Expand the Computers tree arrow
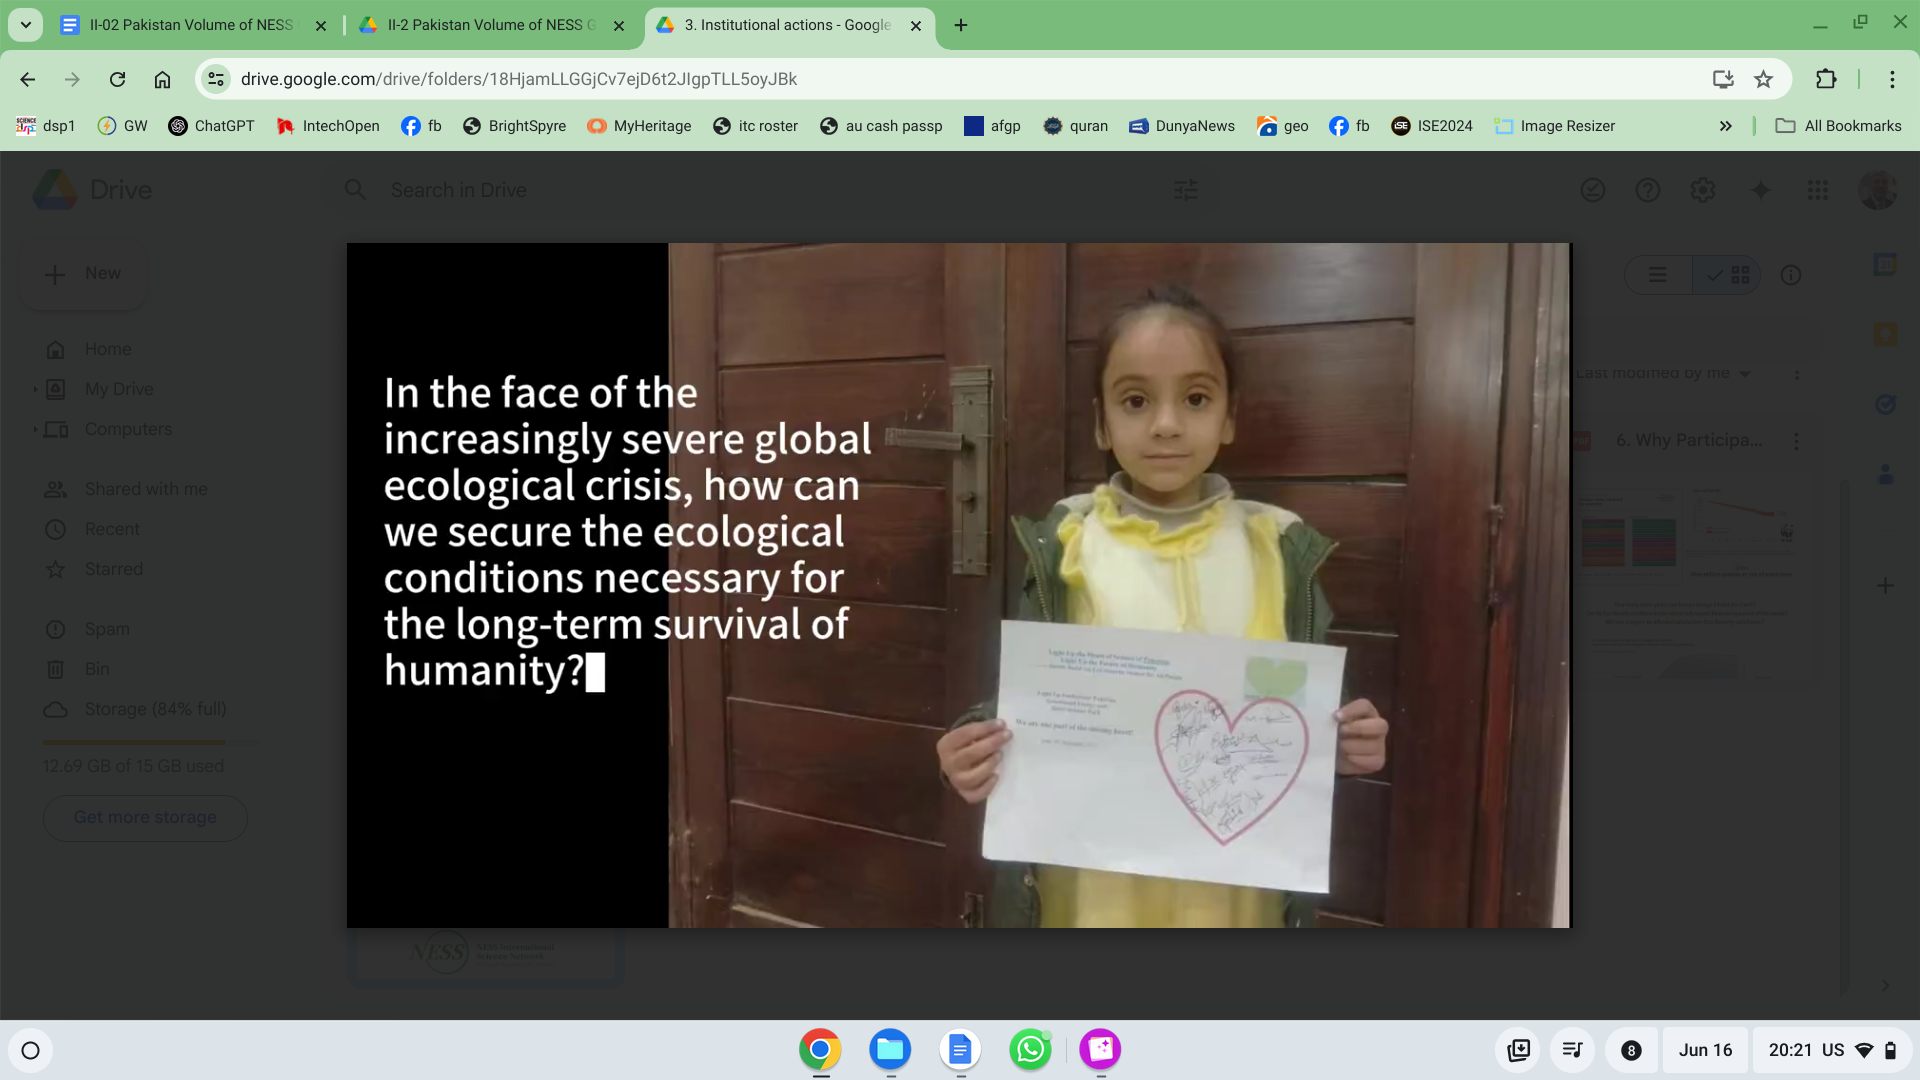 (x=35, y=429)
